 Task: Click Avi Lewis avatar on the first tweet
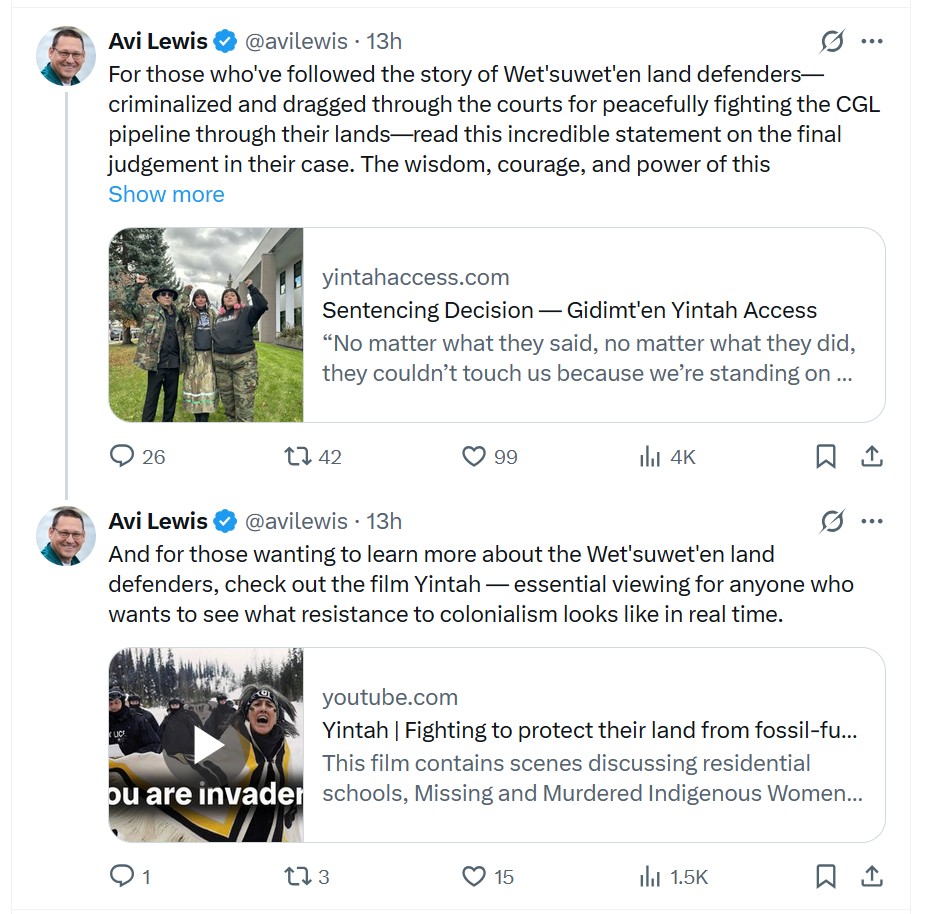pyautogui.click(x=66, y=56)
